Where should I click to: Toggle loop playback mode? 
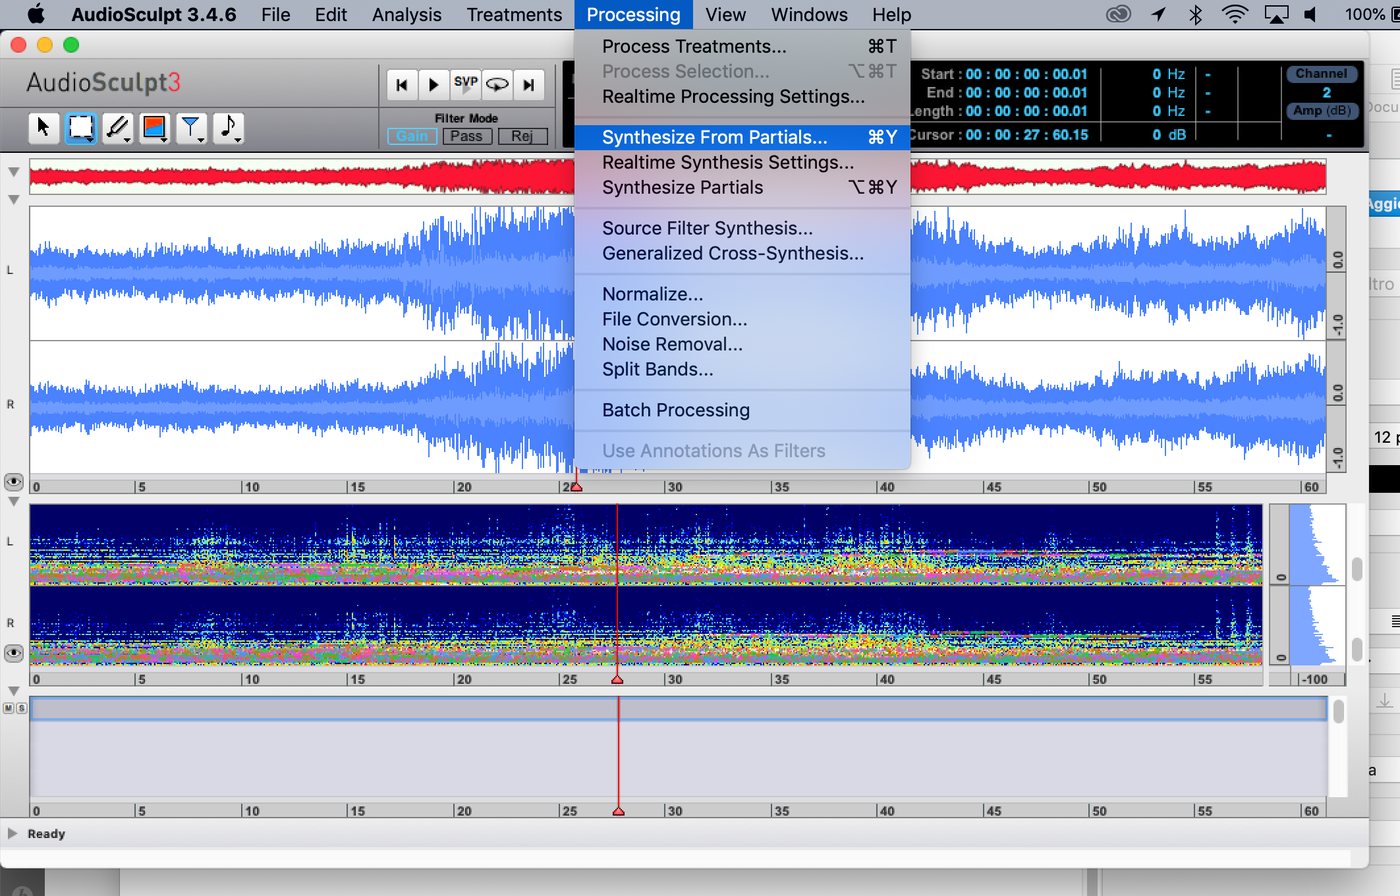point(497,85)
